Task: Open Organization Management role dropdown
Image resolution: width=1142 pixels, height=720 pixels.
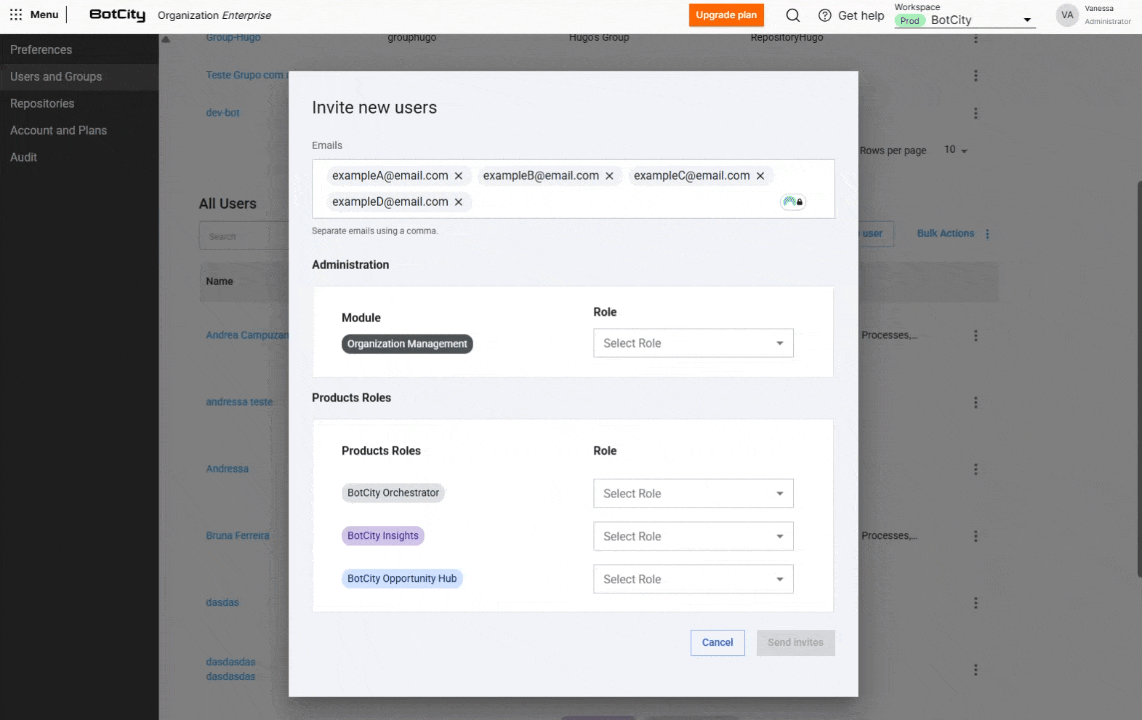Action: pos(693,343)
